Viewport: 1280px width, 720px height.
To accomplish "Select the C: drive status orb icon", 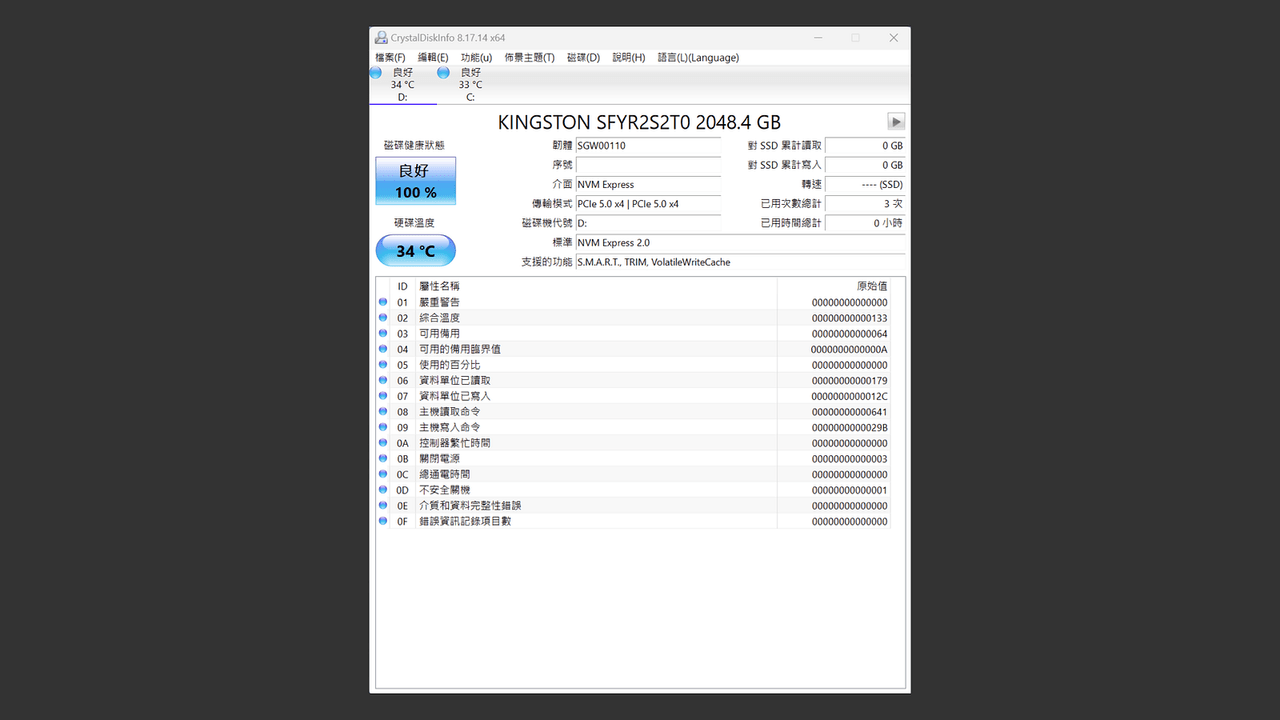I will (x=443, y=73).
